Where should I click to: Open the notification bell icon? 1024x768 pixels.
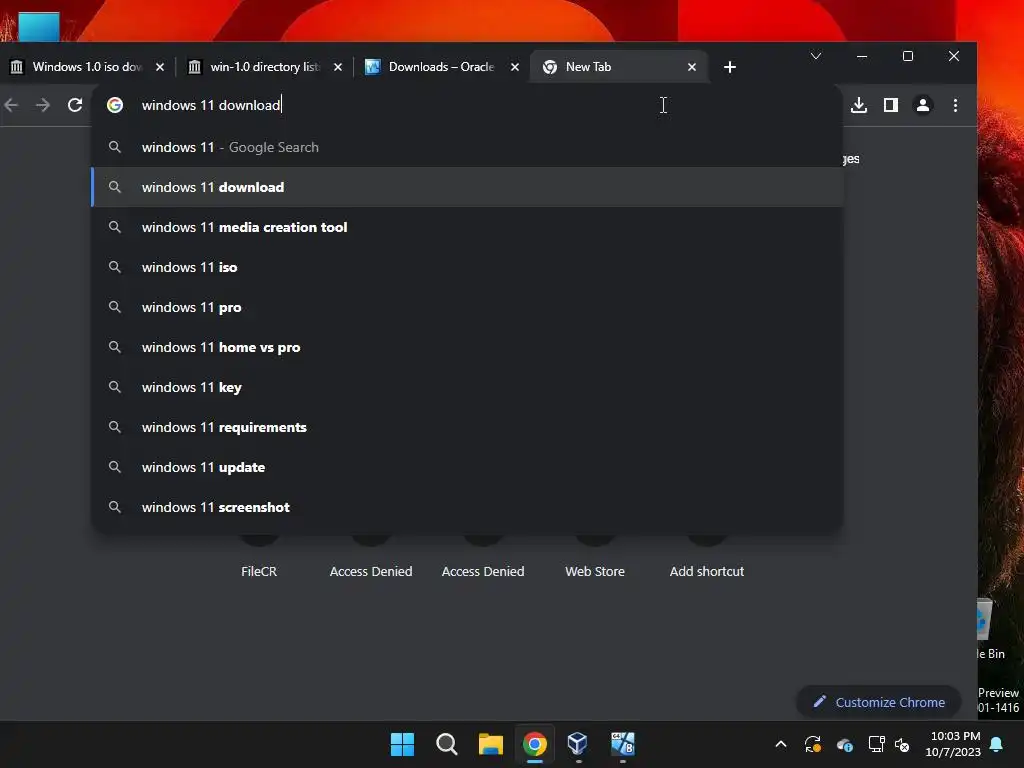tap(997, 744)
